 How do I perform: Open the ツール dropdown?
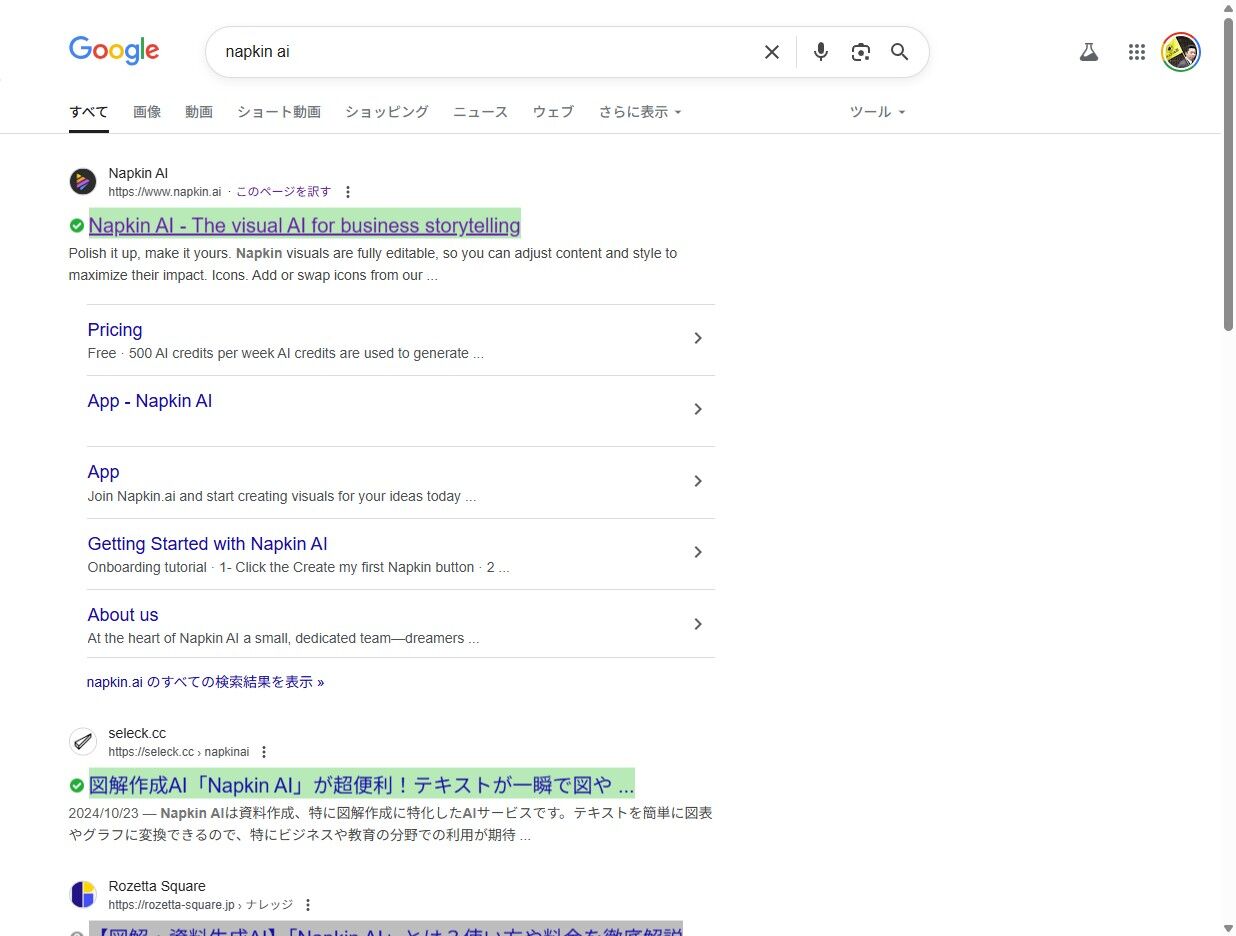point(877,112)
